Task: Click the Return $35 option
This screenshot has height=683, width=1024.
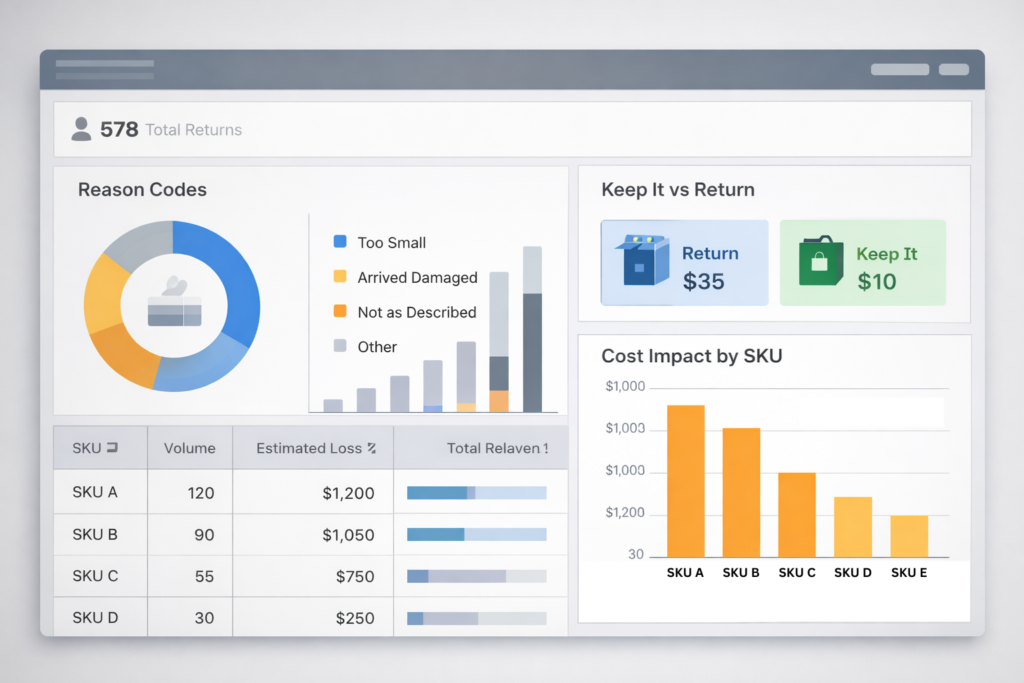Action: 684,261
